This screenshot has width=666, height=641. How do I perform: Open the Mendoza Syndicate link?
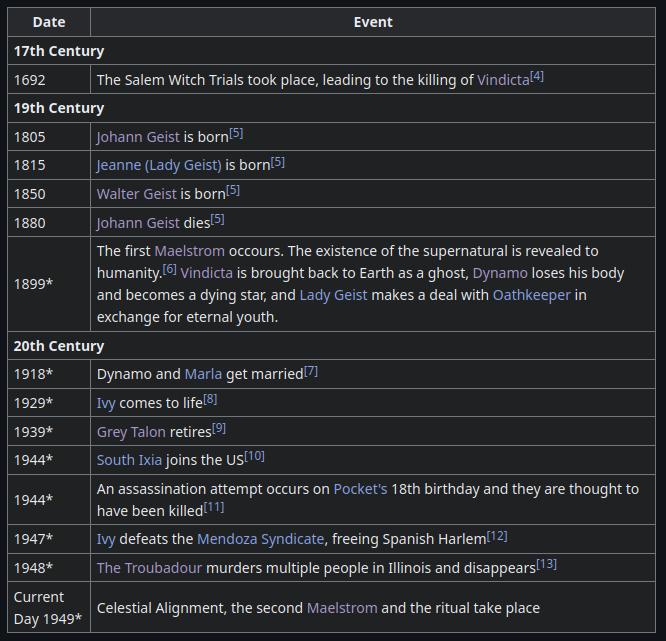260,539
